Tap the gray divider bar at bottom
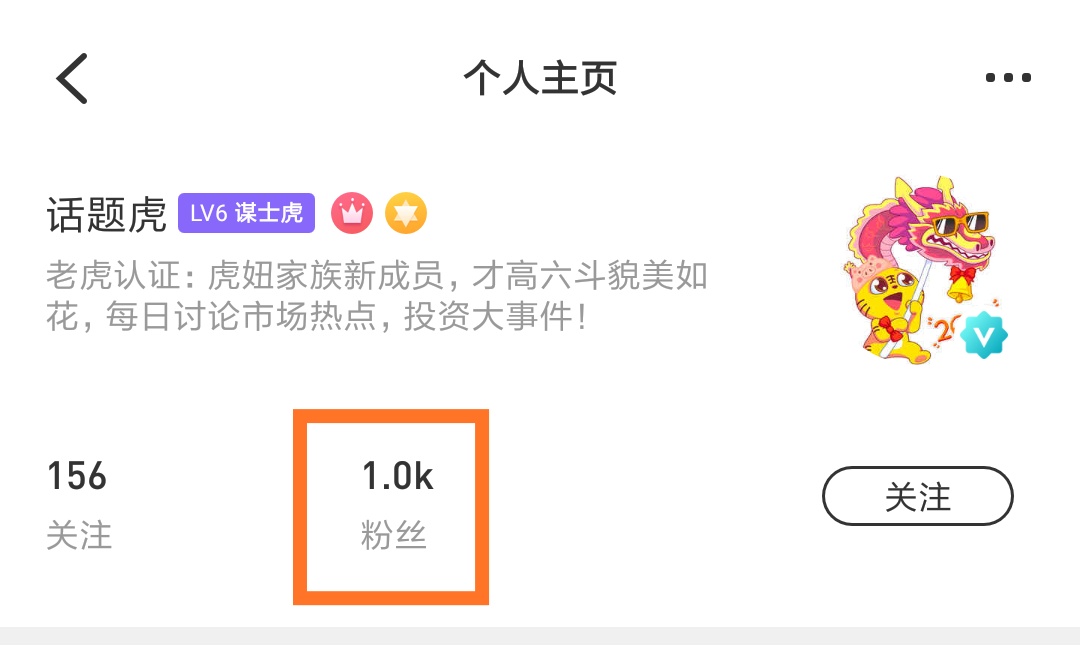 coord(540,636)
